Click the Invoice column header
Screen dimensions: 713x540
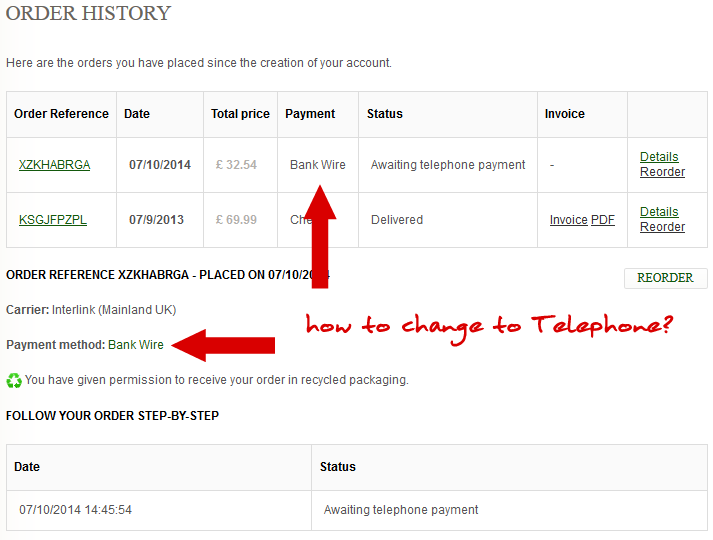(x=564, y=114)
